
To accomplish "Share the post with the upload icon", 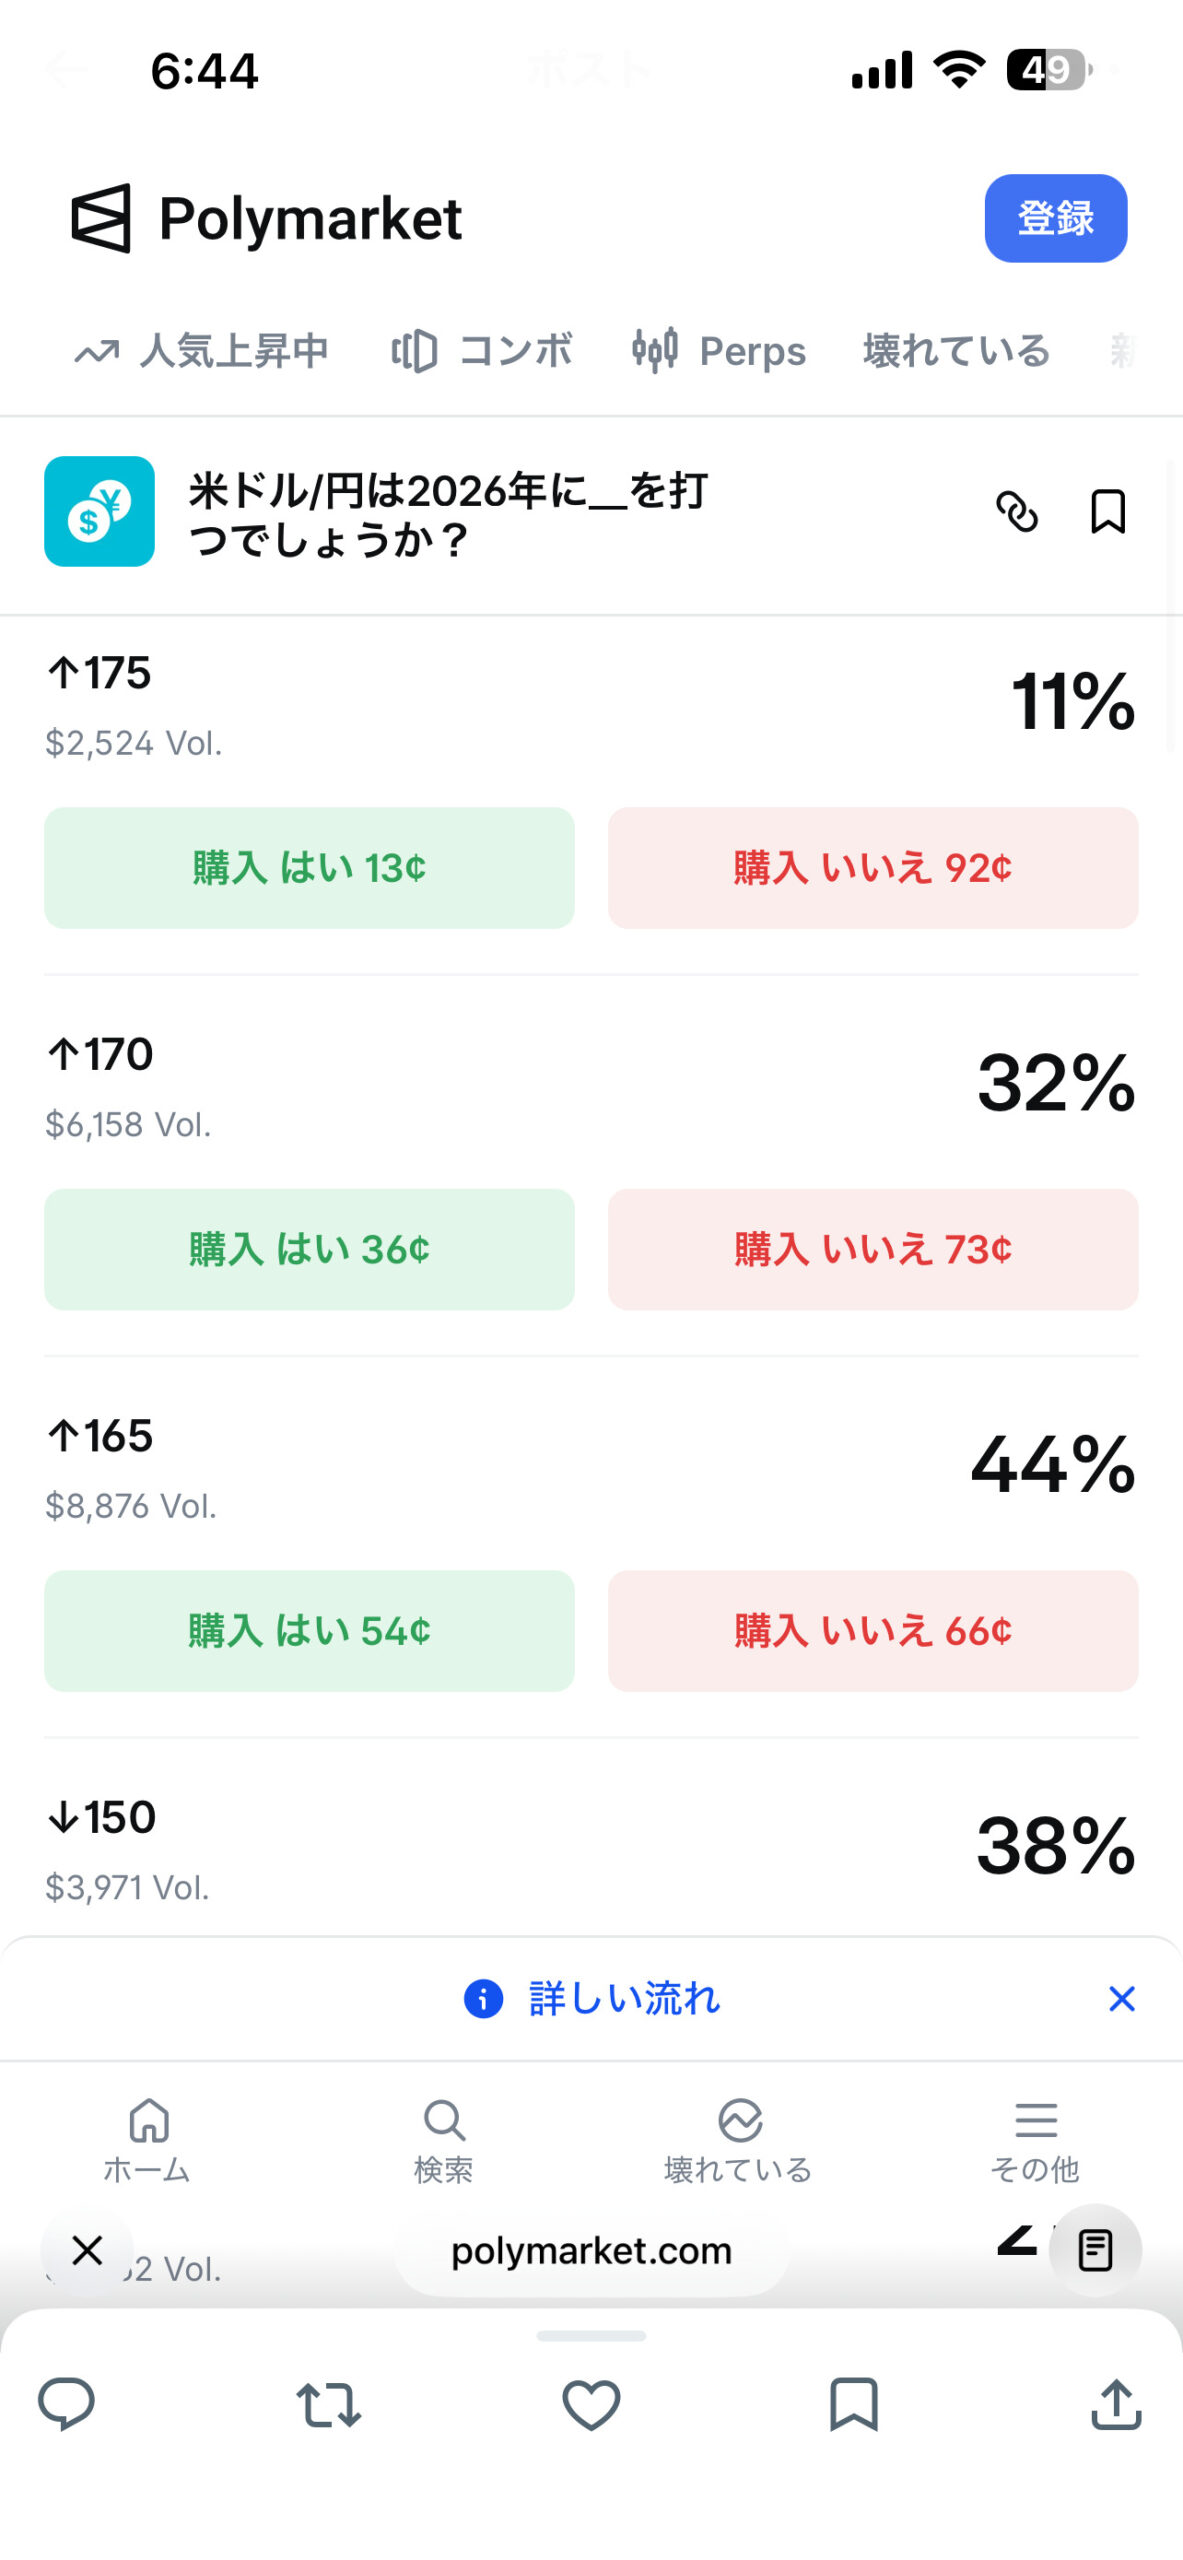I will (x=1116, y=2403).
